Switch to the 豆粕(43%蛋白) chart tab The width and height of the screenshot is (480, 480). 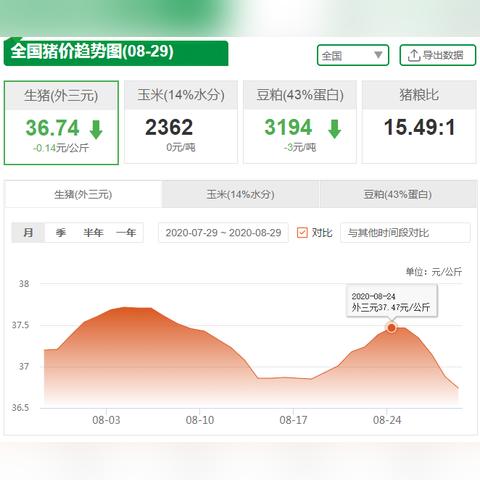click(x=398, y=194)
